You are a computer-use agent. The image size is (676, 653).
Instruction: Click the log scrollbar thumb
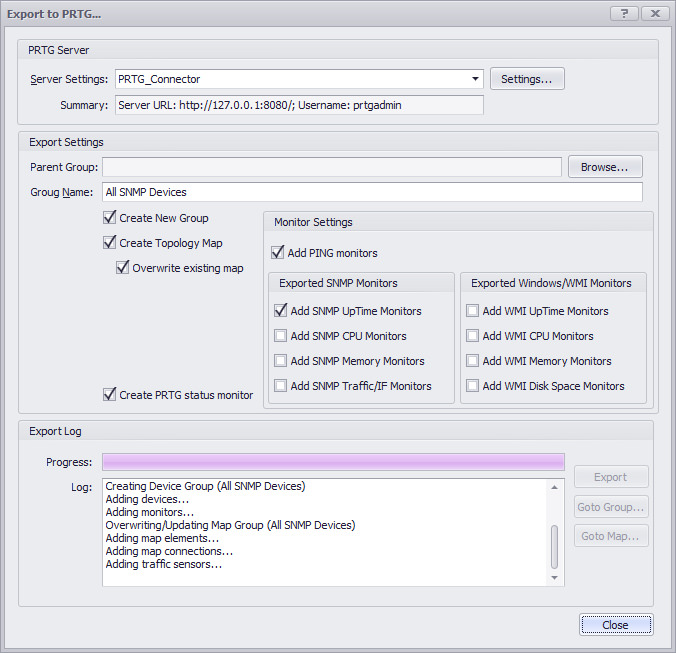pyautogui.click(x=554, y=547)
